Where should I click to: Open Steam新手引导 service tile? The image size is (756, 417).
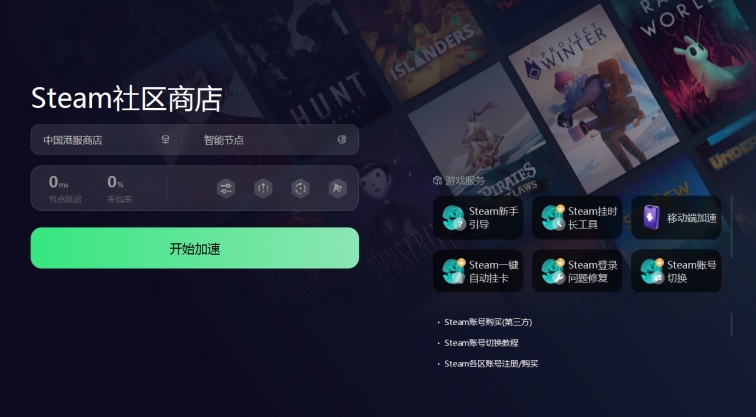pos(478,217)
